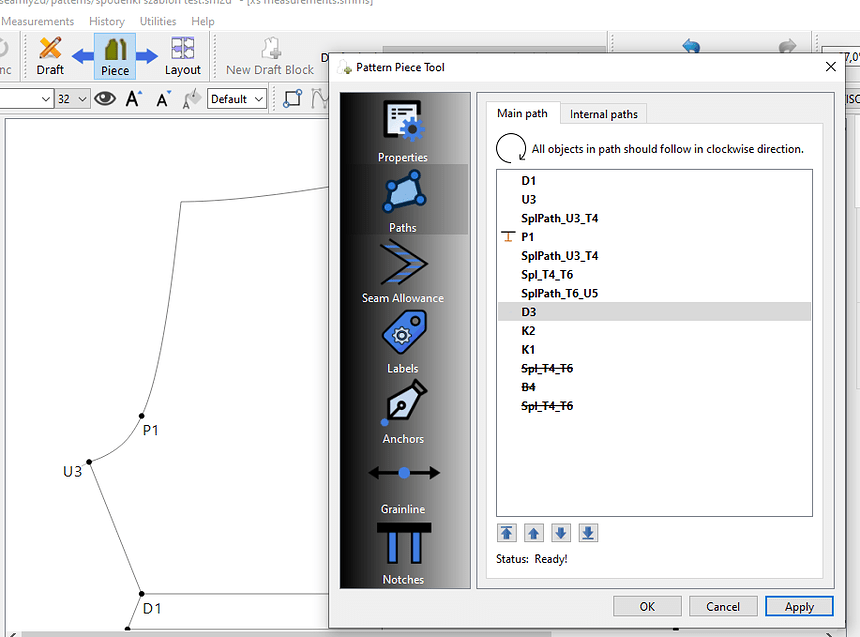Open the Notches section

coord(403,552)
